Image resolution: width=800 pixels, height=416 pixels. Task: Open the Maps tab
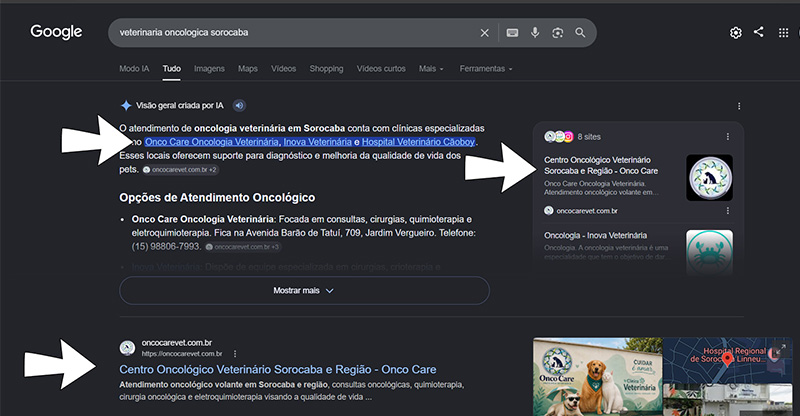click(247, 68)
